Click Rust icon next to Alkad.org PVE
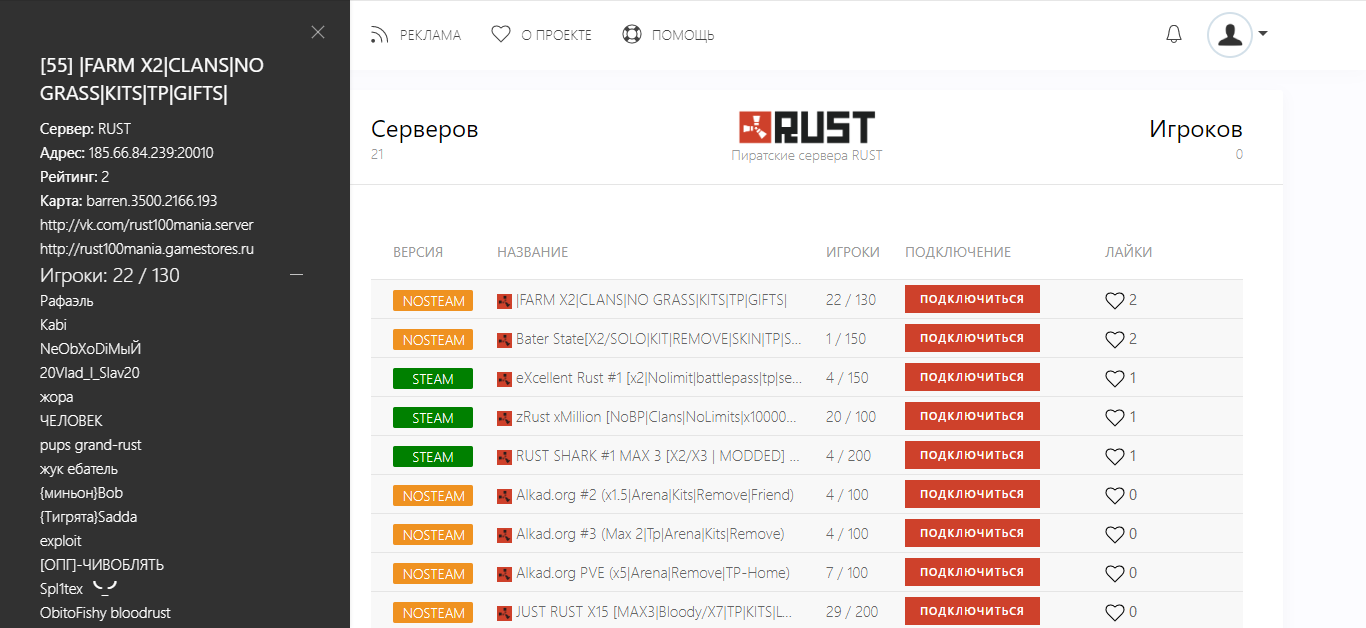 (504, 573)
